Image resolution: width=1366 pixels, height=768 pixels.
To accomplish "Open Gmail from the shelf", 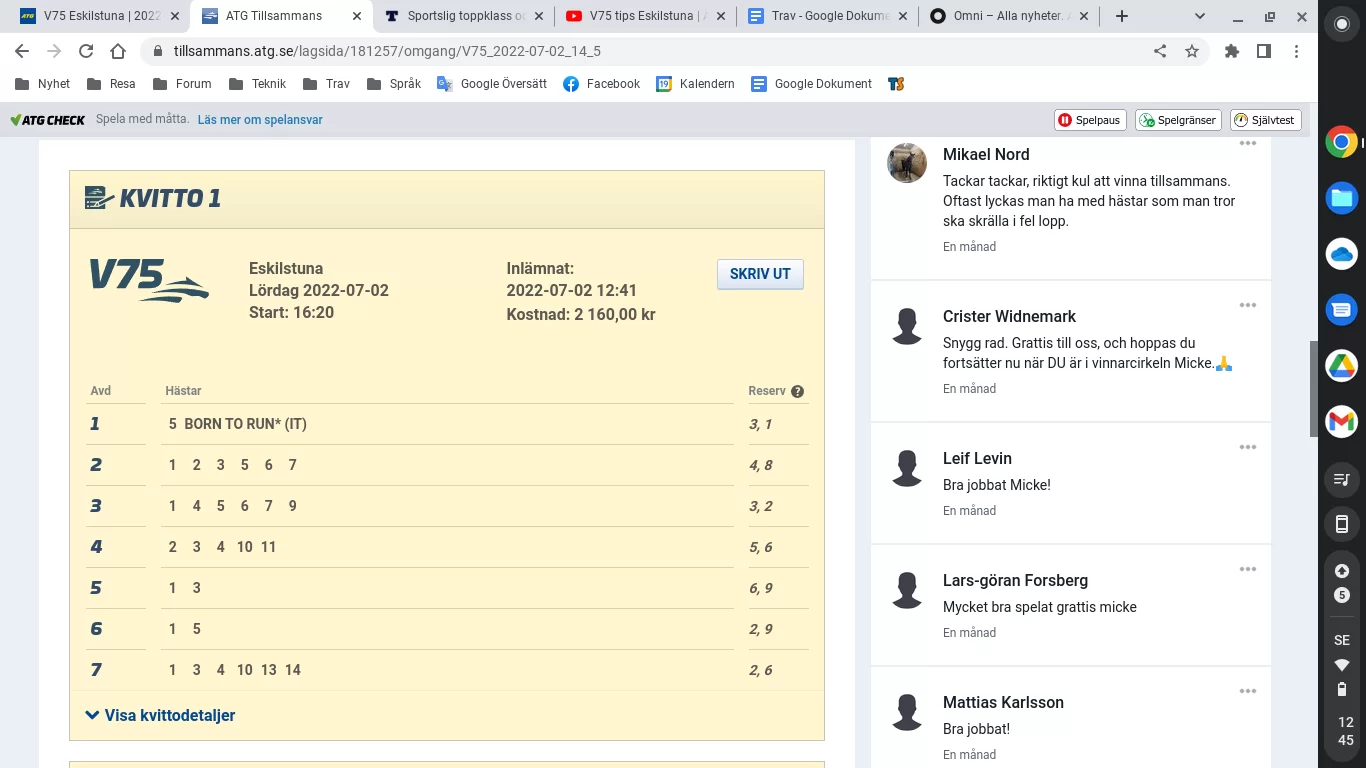I will 1341,421.
